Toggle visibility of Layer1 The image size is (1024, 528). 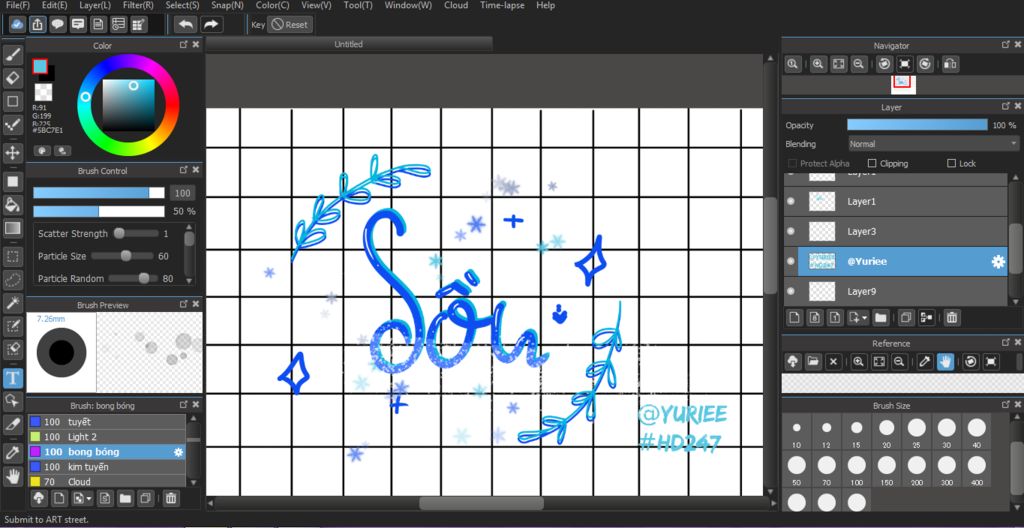[x=792, y=202]
